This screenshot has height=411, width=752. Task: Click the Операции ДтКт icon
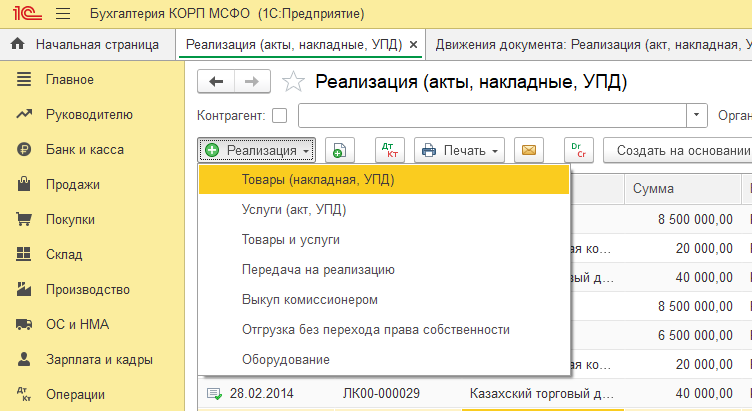(x=24, y=394)
